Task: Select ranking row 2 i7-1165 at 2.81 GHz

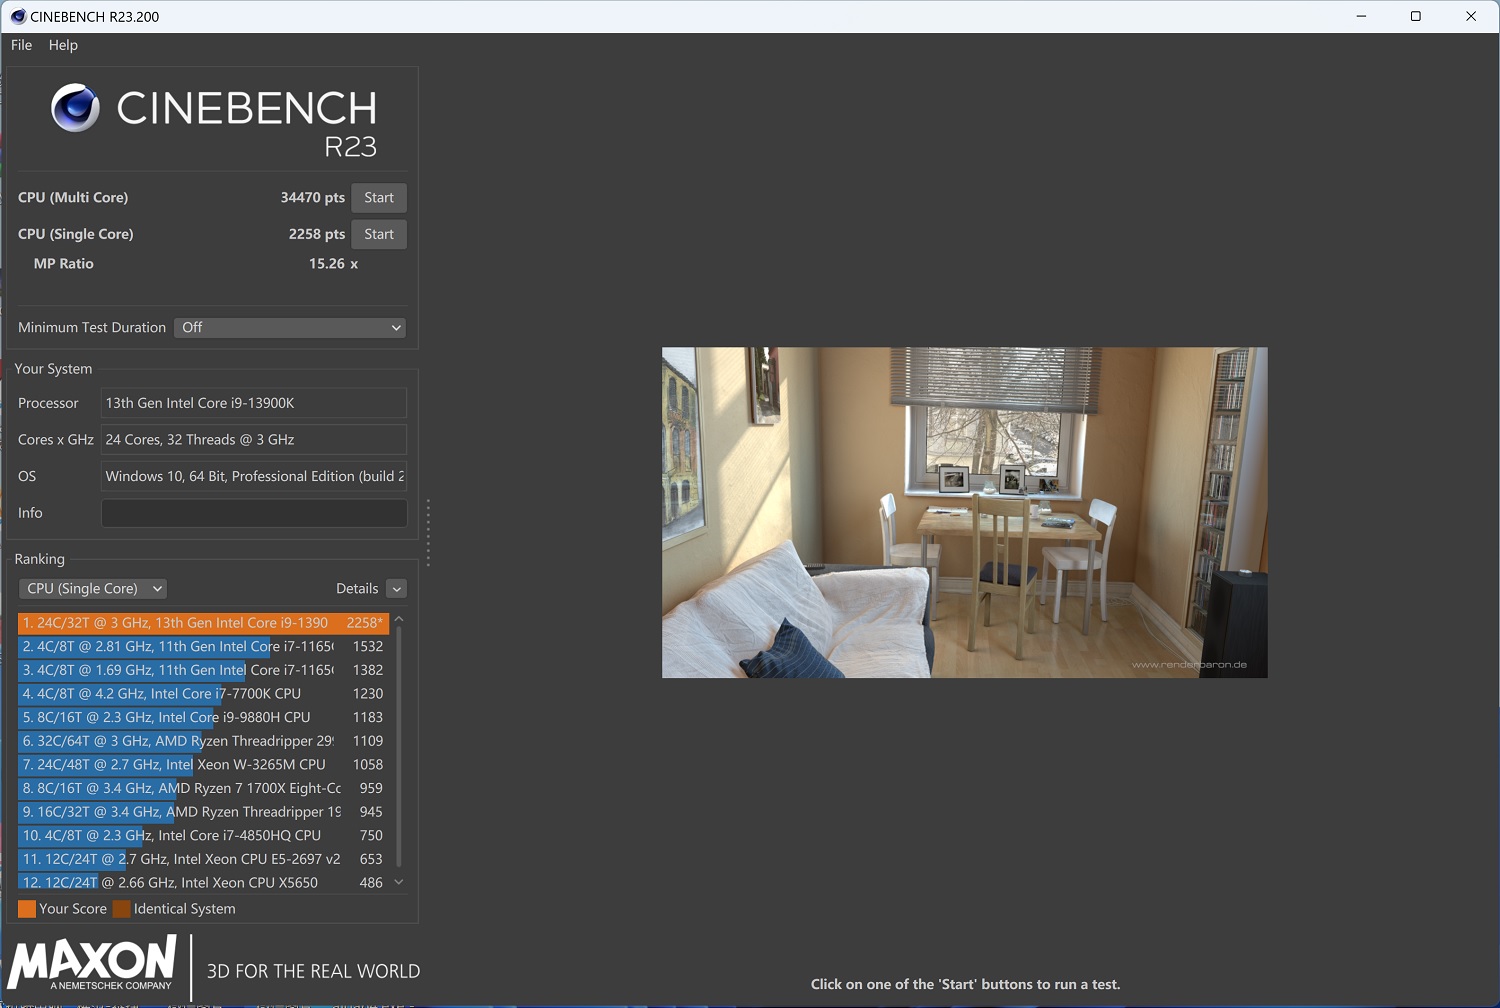Action: tap(203, 647)
